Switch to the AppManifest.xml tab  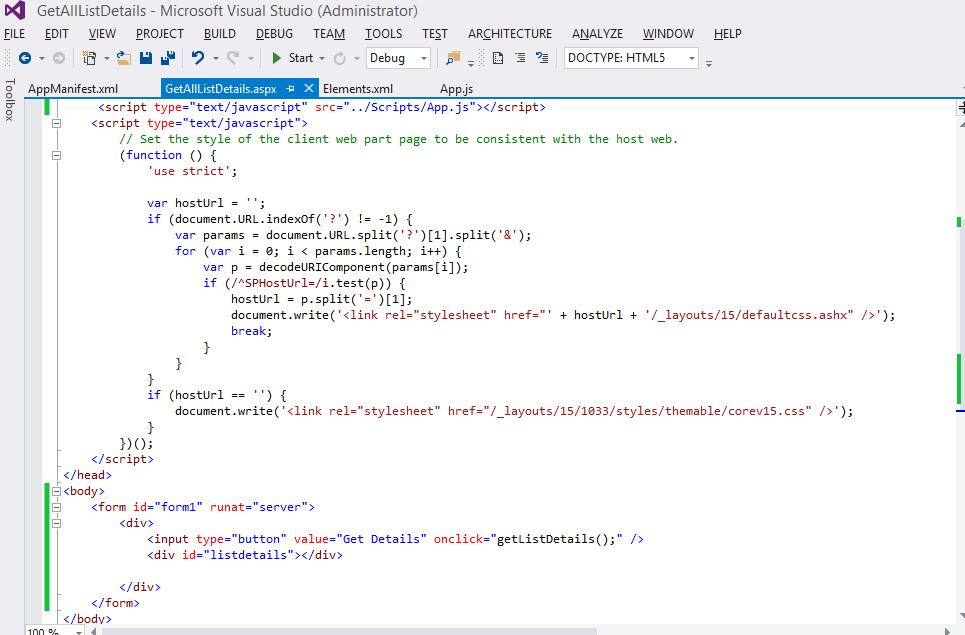(73, 89)
